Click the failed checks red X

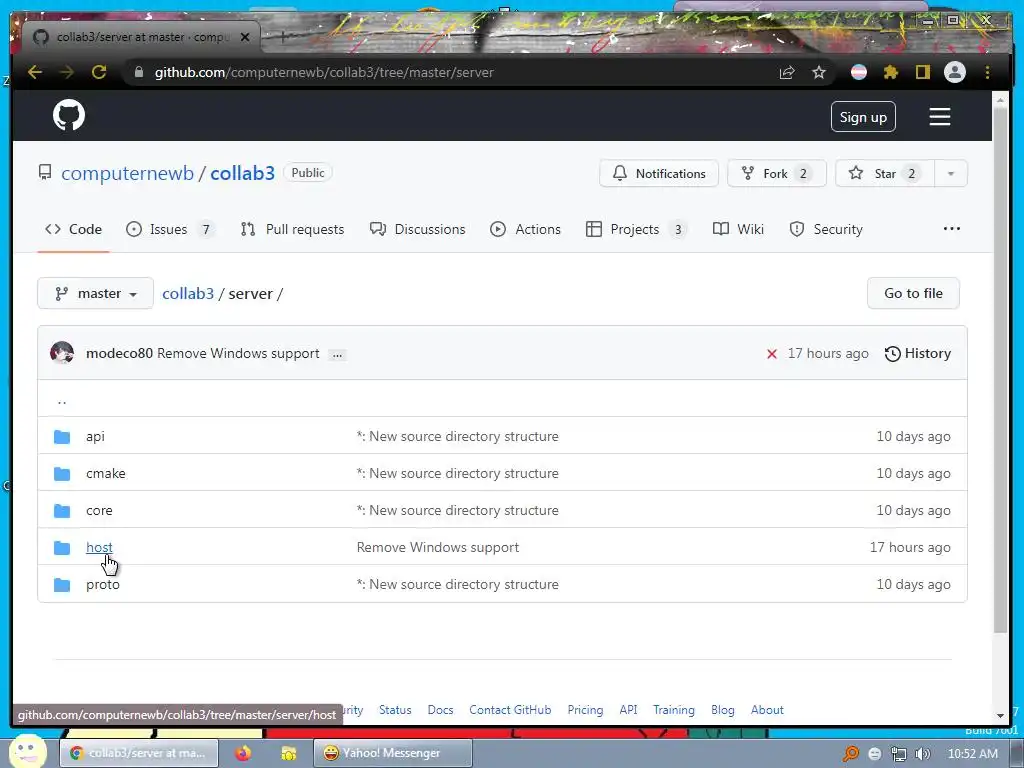point(772,354)
